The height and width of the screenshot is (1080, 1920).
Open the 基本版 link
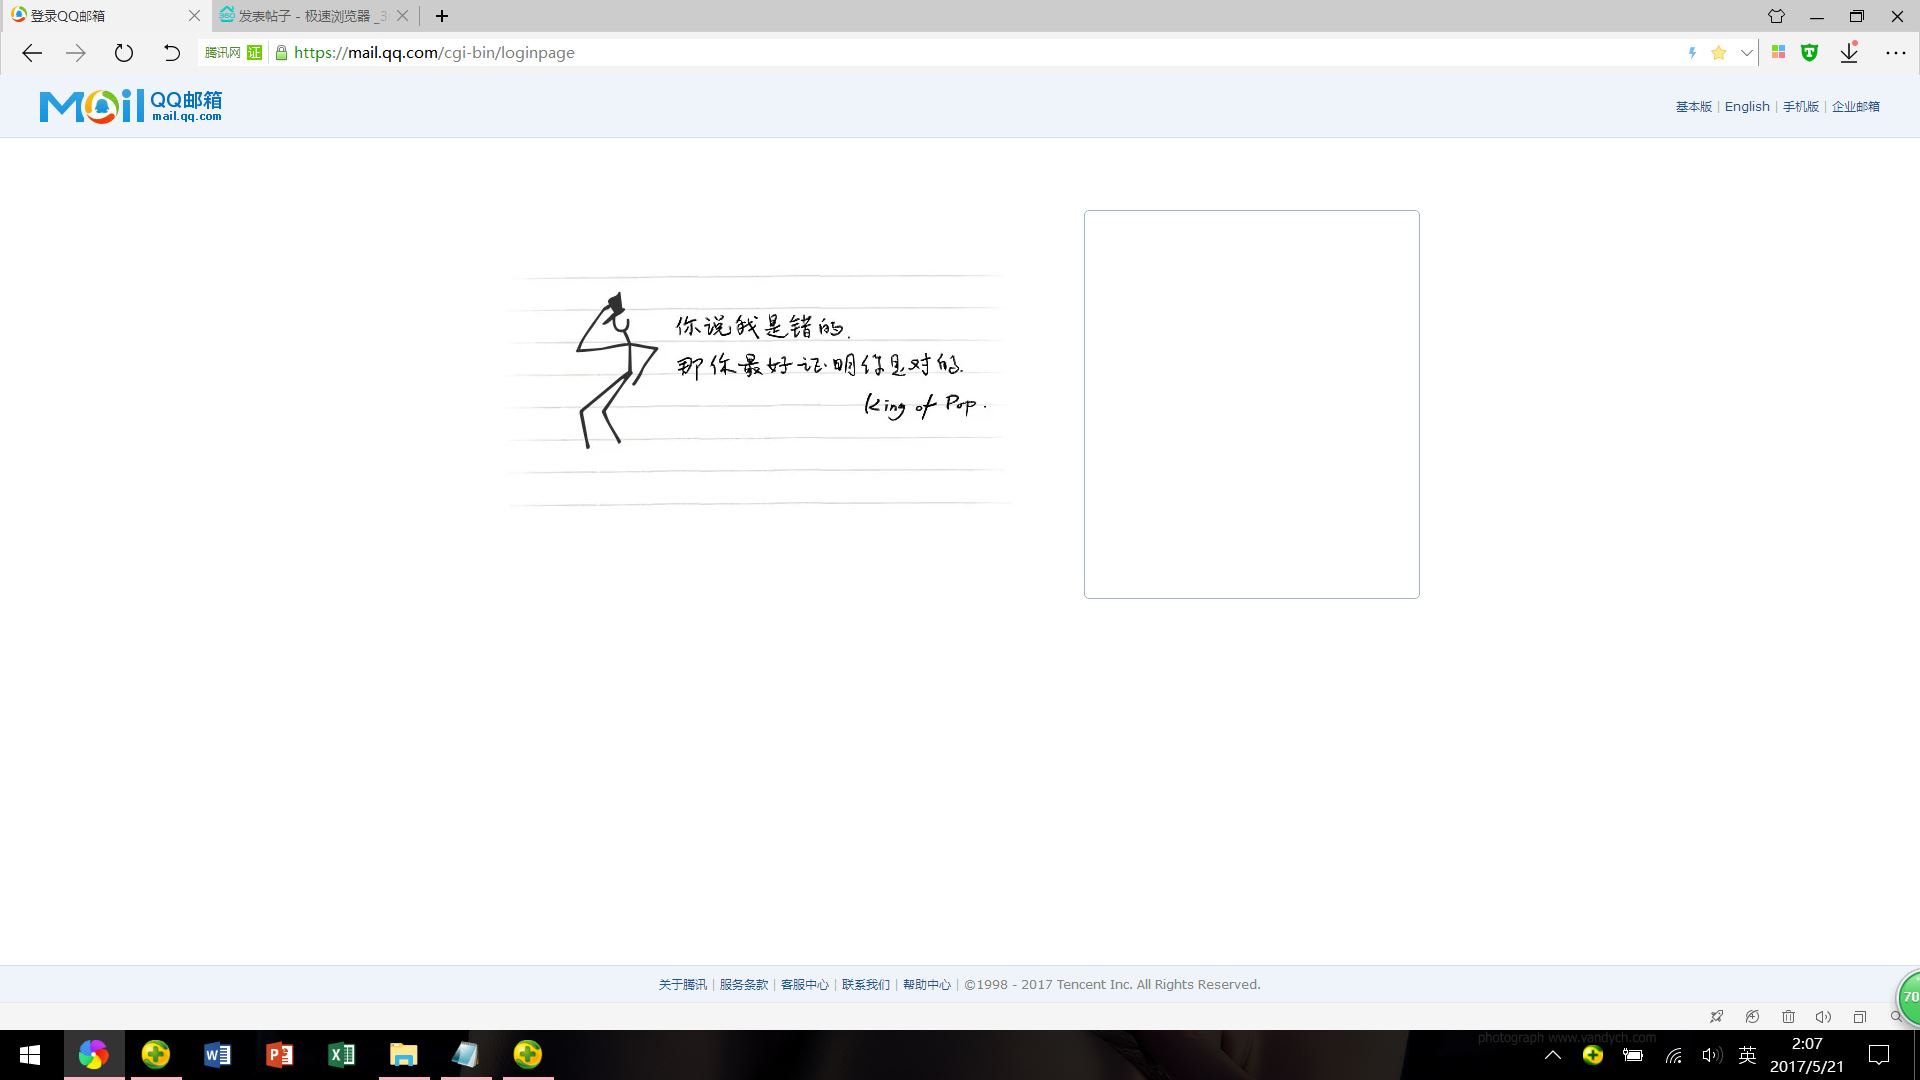click(x=1693, y=107)
